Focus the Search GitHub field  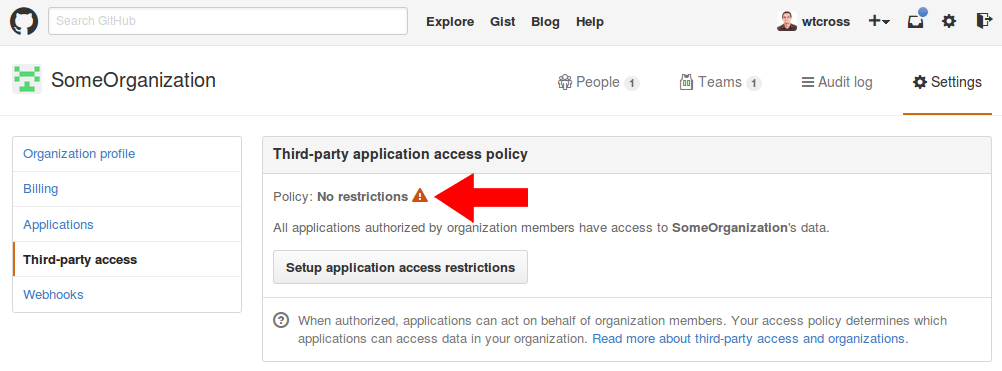click(x=228, y=21)
